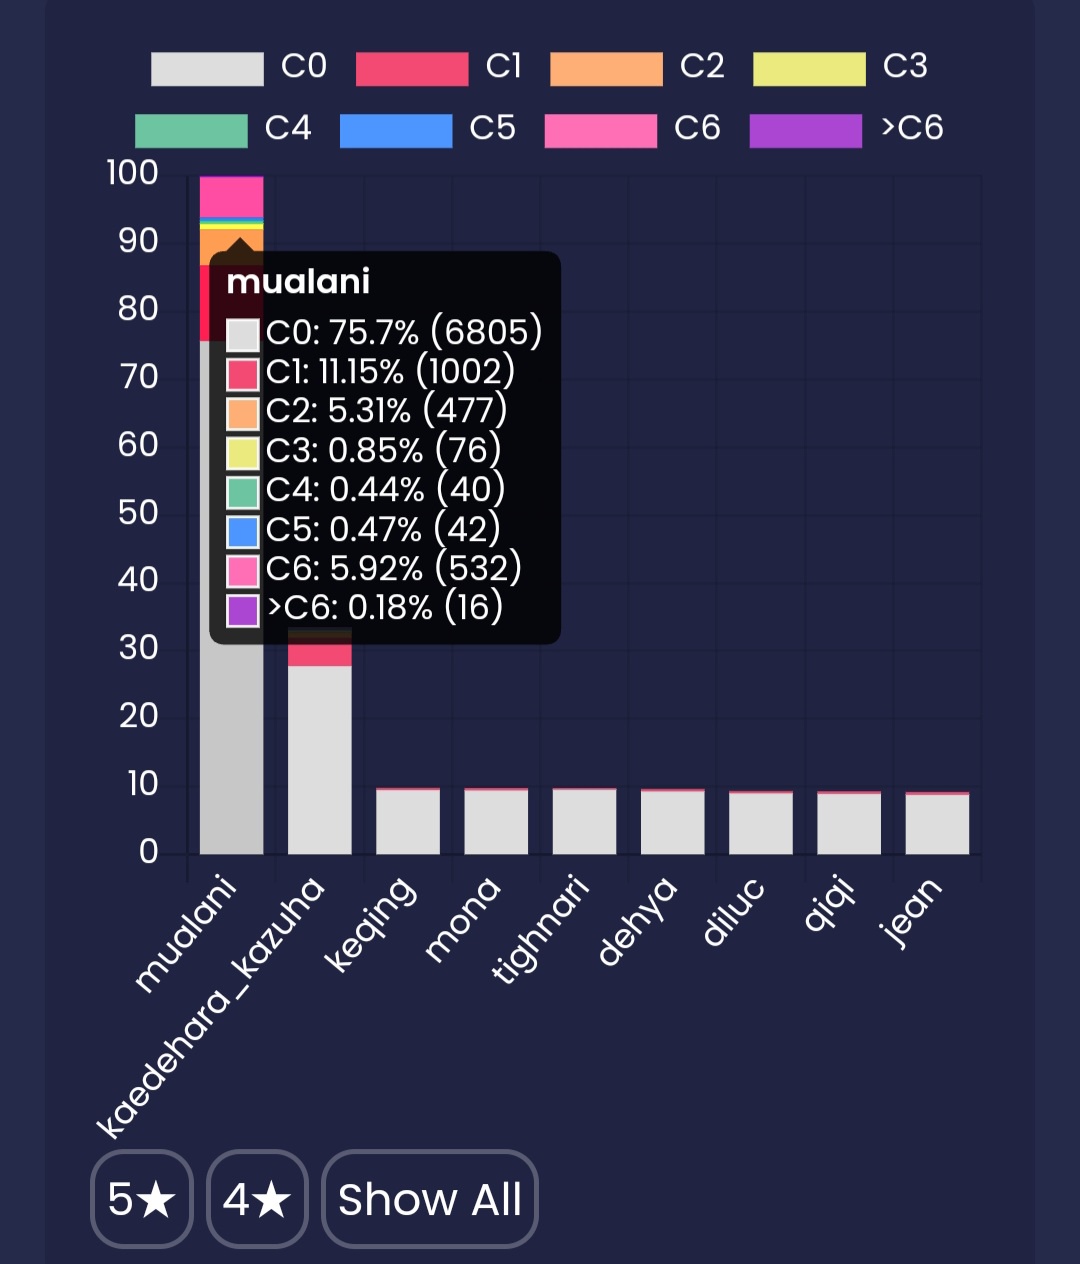Toggle the C1 red legend swatch
The height and width of the screenshot is (1264, 1080).
[x=412, y=69]
